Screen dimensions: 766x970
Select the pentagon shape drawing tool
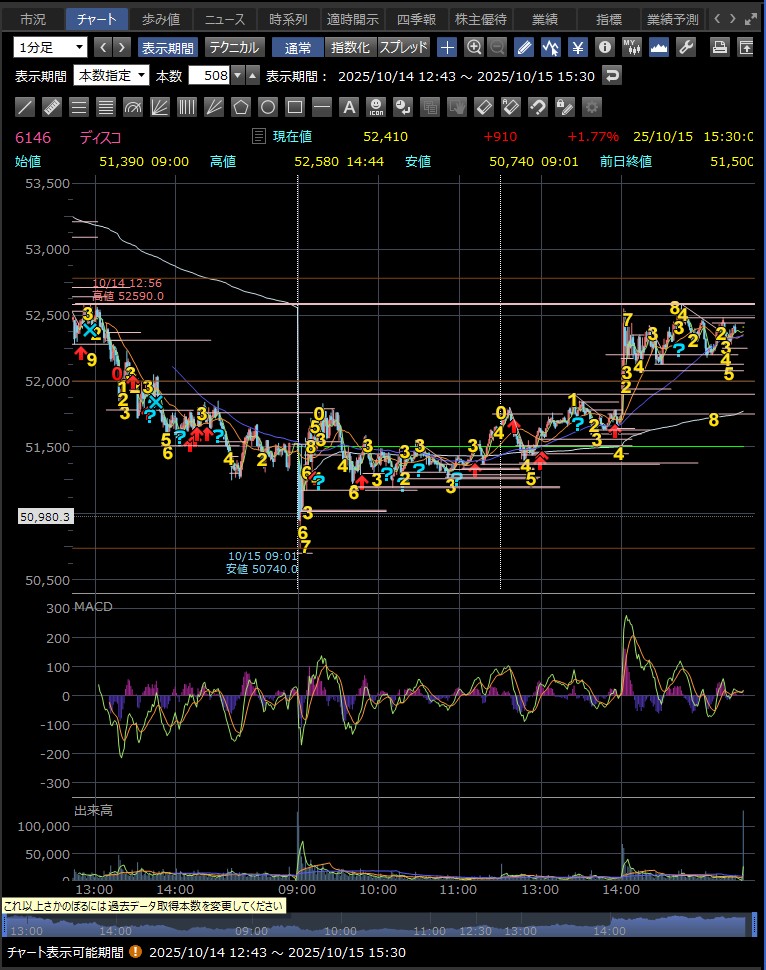pos(241,106)
